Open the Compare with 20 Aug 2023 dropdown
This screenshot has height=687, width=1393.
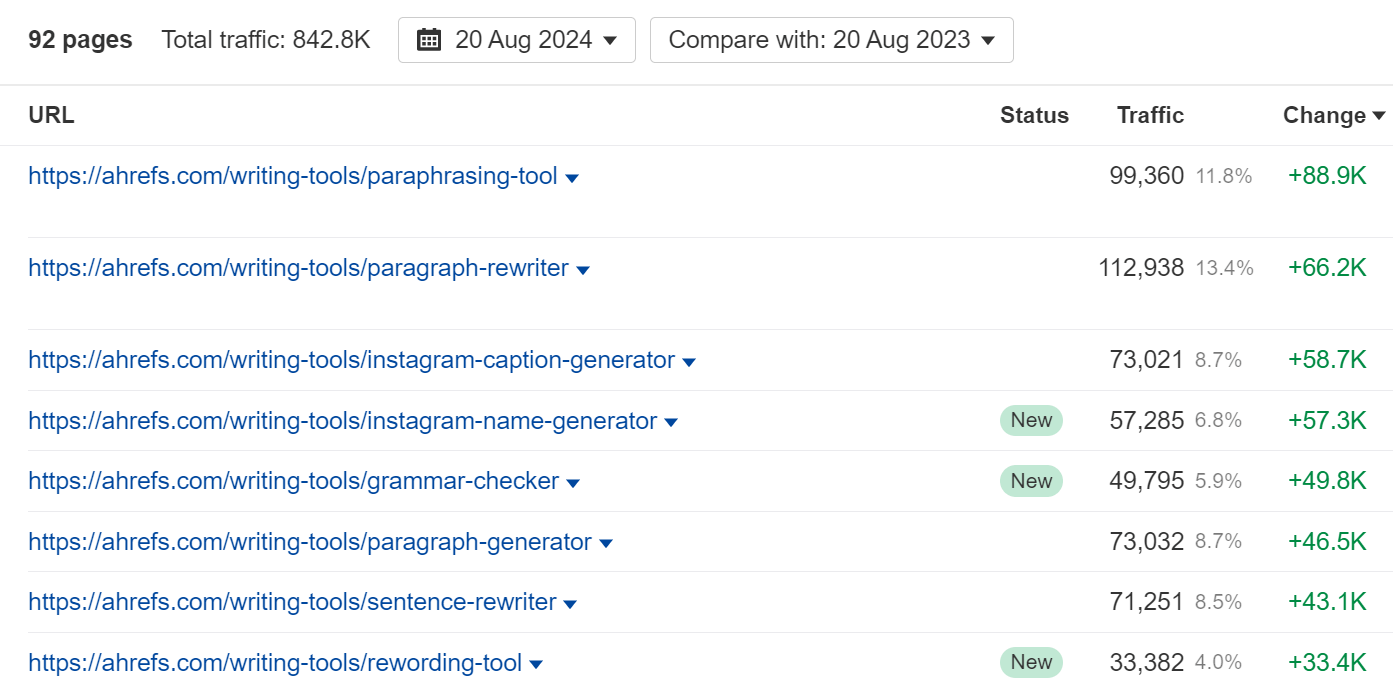pos(831,40)
